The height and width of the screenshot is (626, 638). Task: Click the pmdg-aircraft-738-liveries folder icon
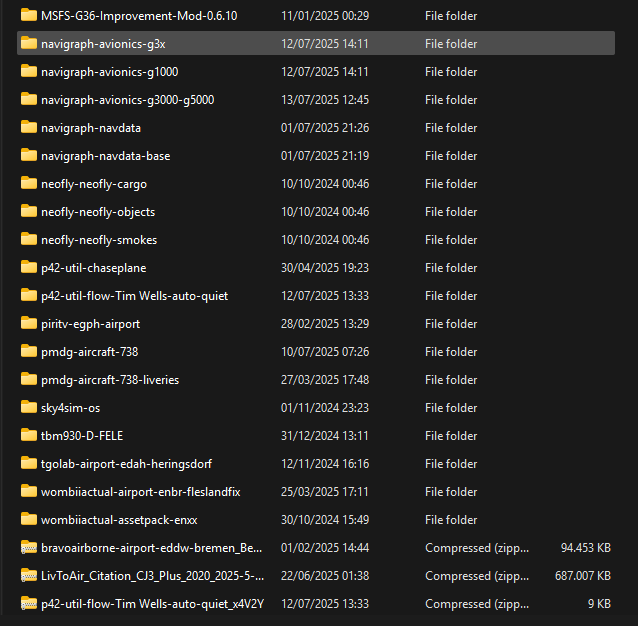click(x=28, y=380)
